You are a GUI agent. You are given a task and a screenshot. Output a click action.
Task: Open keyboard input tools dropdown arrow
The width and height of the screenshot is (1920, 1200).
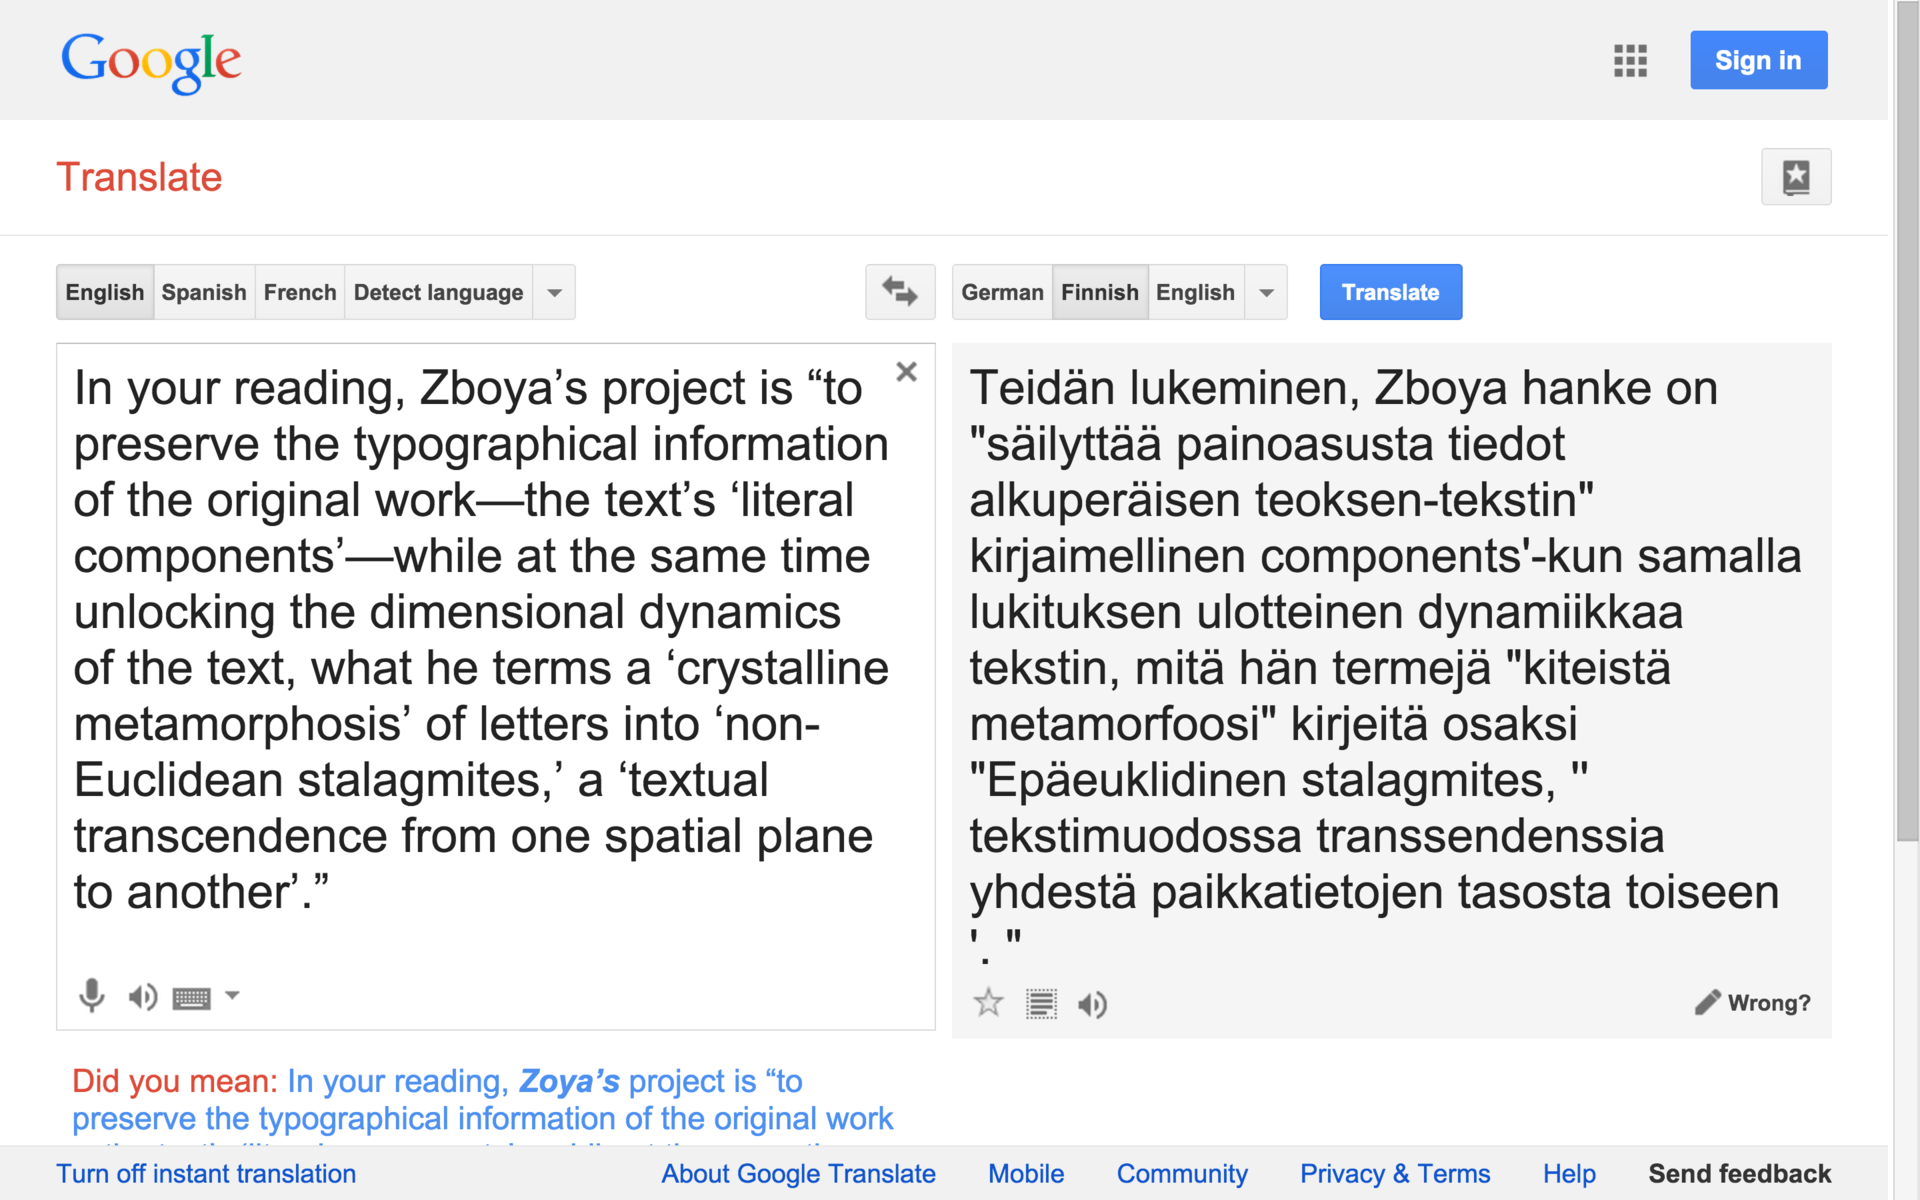pyautogui.click(x=232, y=995)
